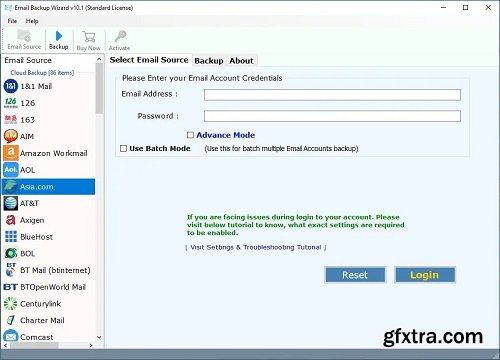500x360 pixels.
Task: Select the Charter Mail list entry text
Action: (42, 320)
